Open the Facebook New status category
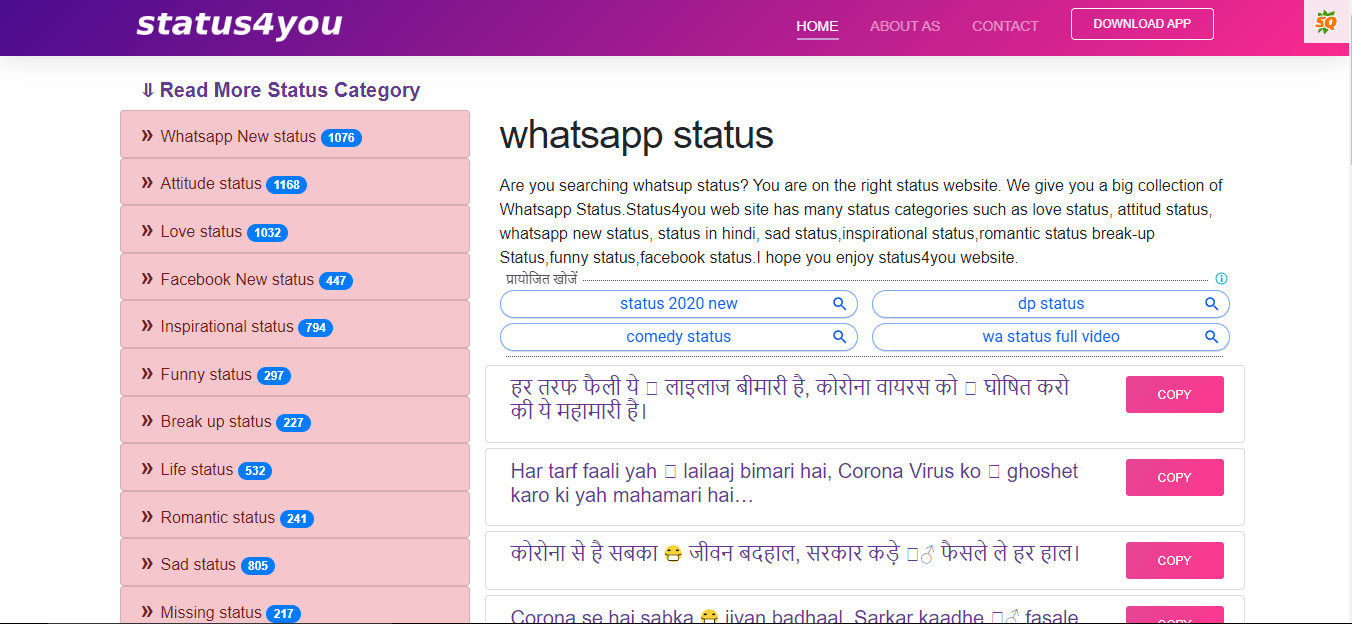This screenshot has height=624, width=1352. tap(295, 278)
